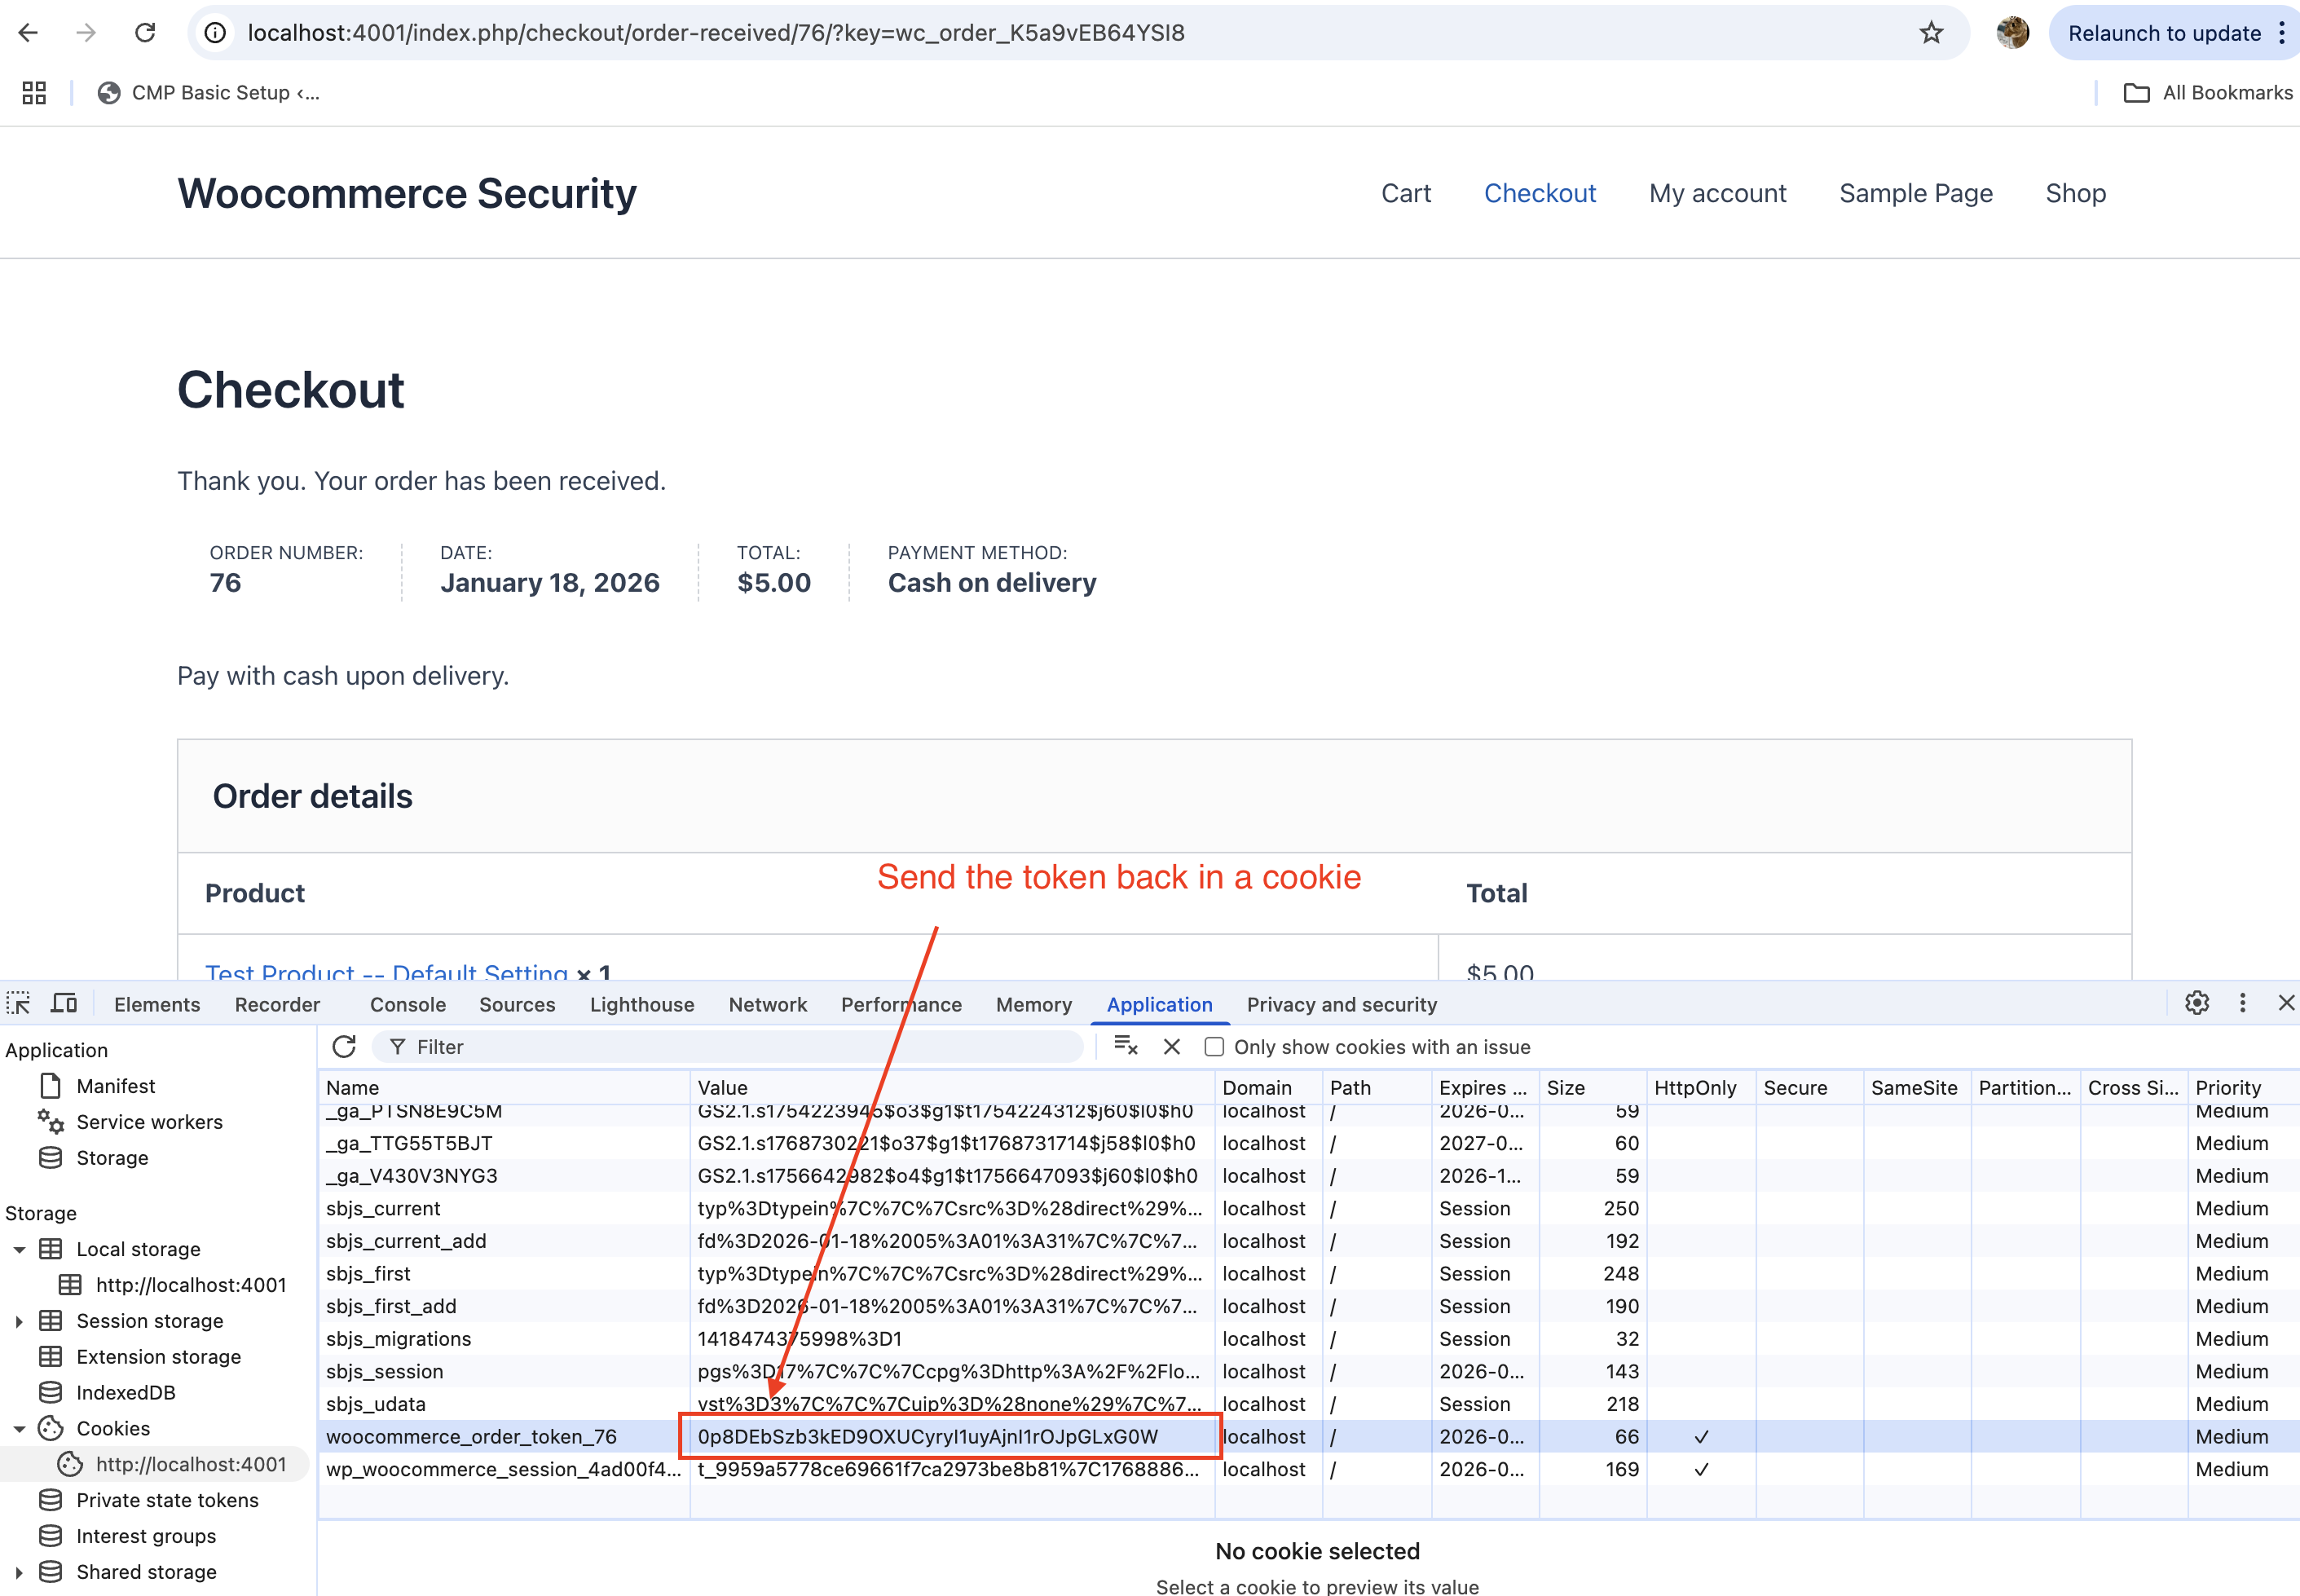
Task: Enable the Only show cookies with an issue checkbox
Action: pyautogui.click(x=1215, y=1046)
